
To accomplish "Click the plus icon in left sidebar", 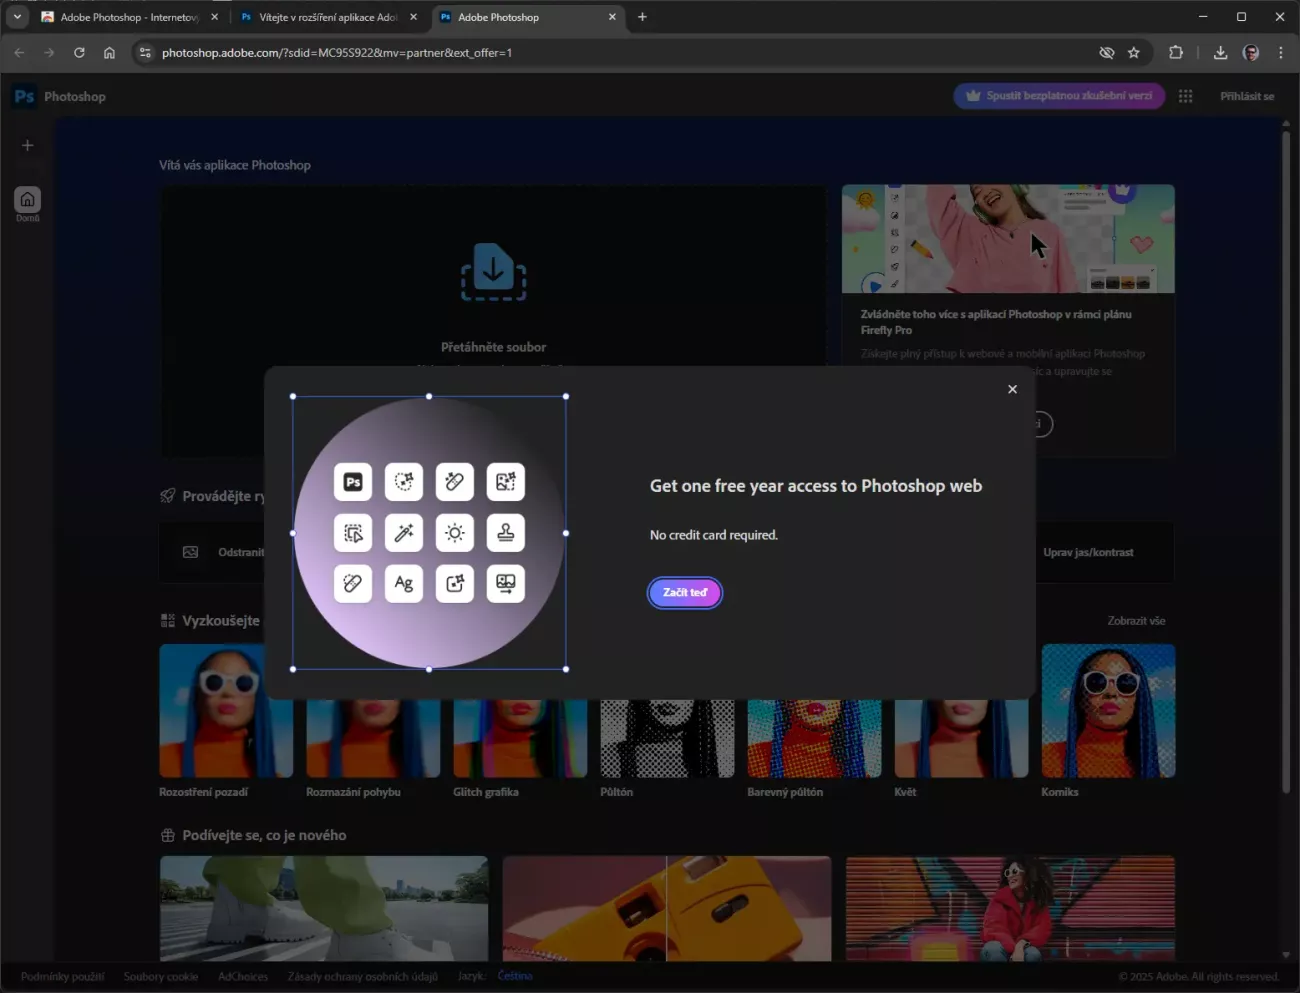I will click(28, 145).
